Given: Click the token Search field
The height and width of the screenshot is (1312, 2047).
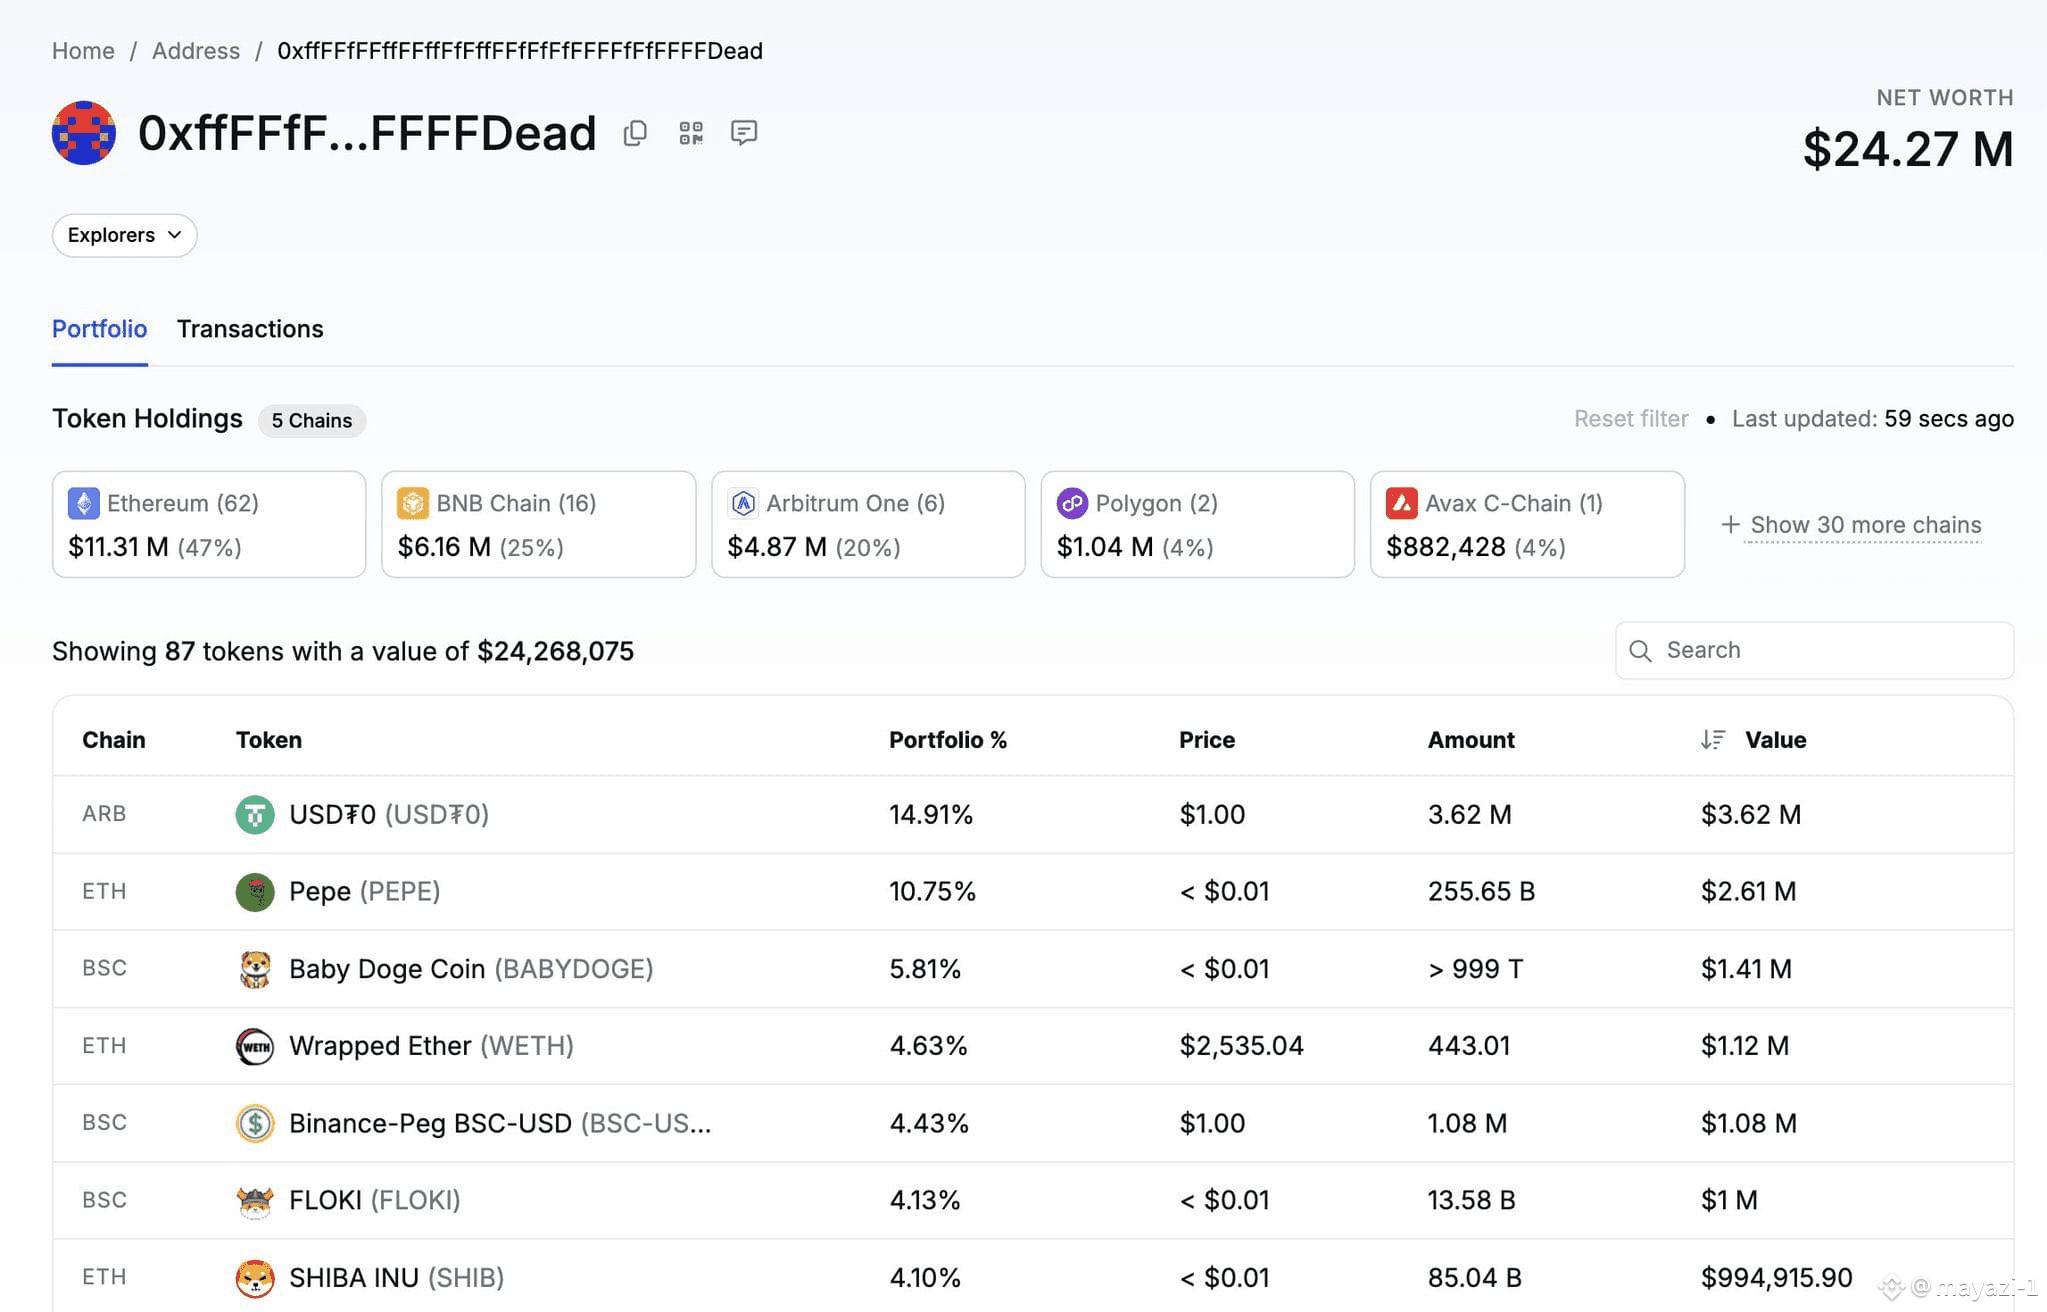Looking at the screenshot, I should point(1815,651).
